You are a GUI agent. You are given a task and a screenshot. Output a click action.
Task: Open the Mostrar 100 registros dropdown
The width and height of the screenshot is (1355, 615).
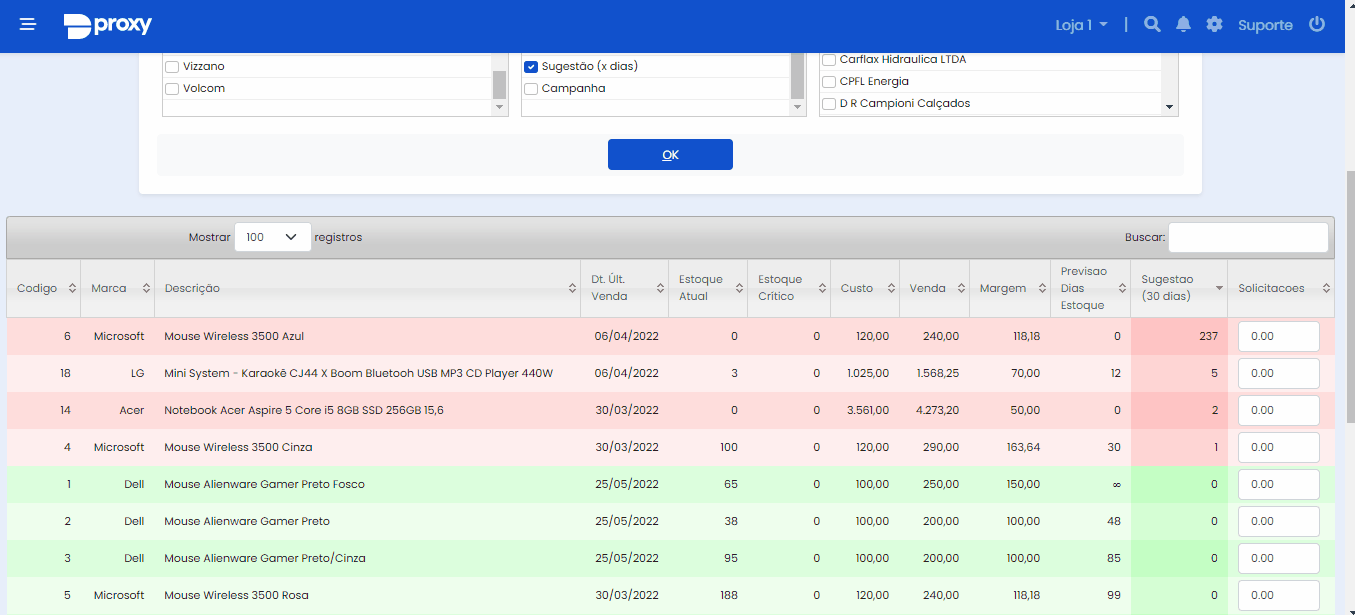point(272,237)
